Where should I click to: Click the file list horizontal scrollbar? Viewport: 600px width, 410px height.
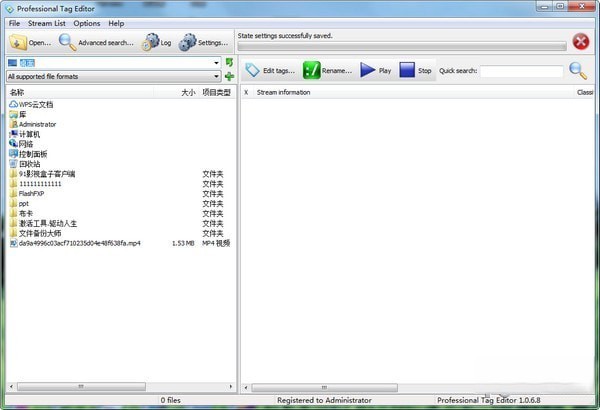80,384
